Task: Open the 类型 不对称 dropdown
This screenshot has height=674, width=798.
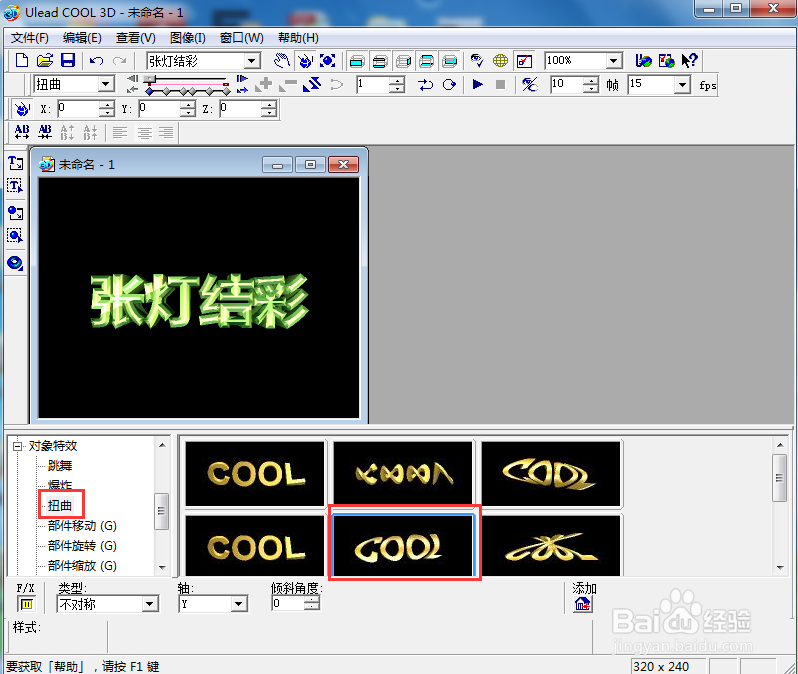Action: [x=149, y=604]
